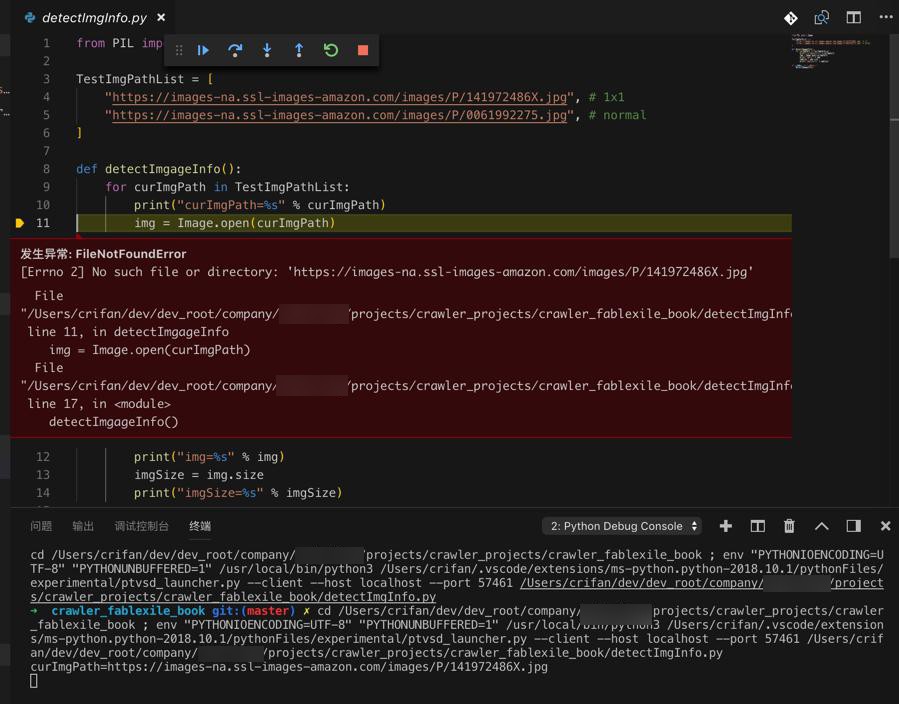Screen dimensions: 899x704
Task: Open the 0061992275.jpg URL on line 5
Action: 339,115
